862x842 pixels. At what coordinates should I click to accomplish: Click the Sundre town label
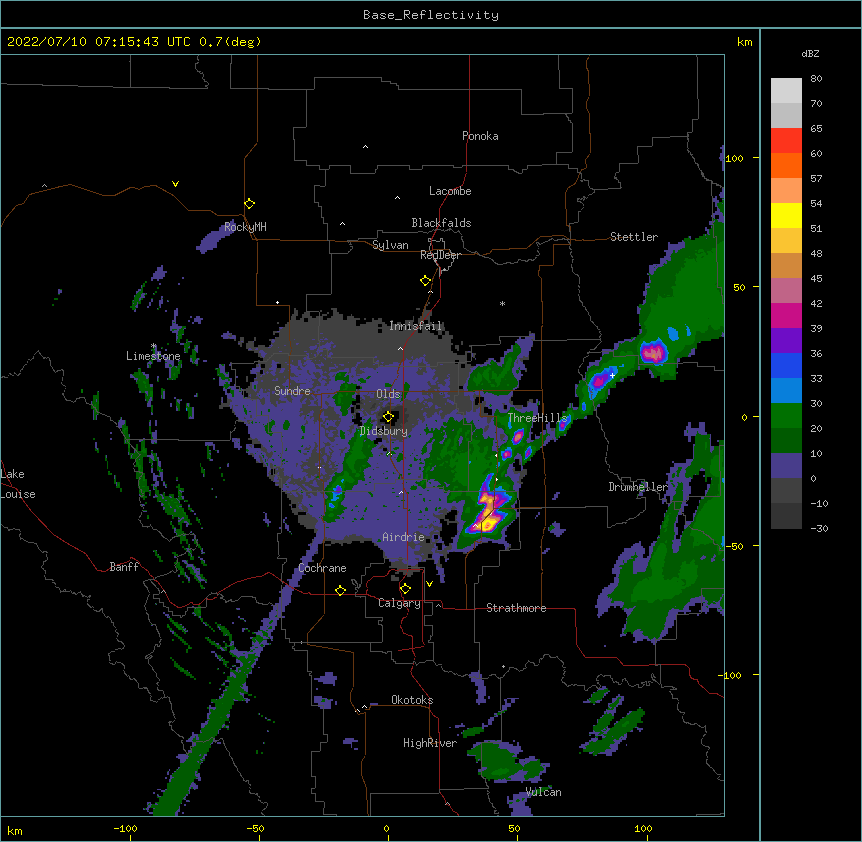292,391
